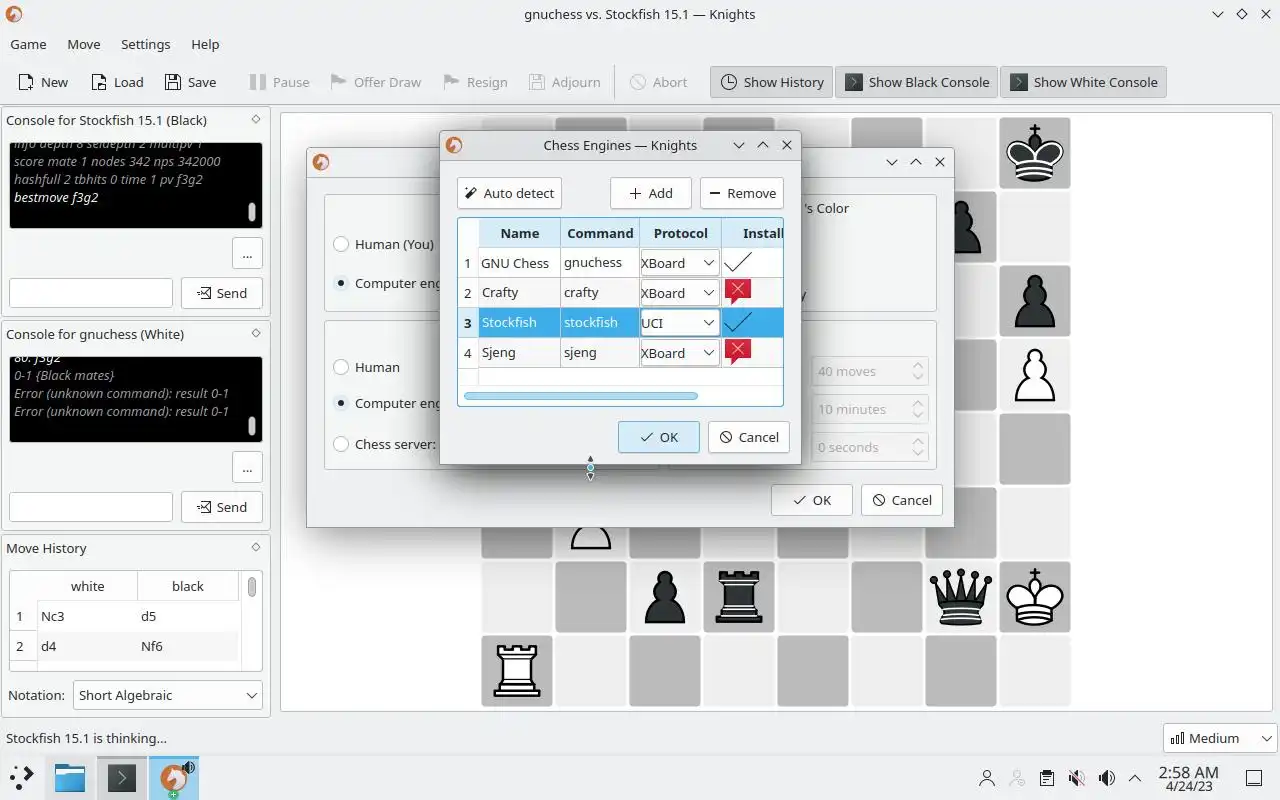Click Remove engine button

point(741,193)
